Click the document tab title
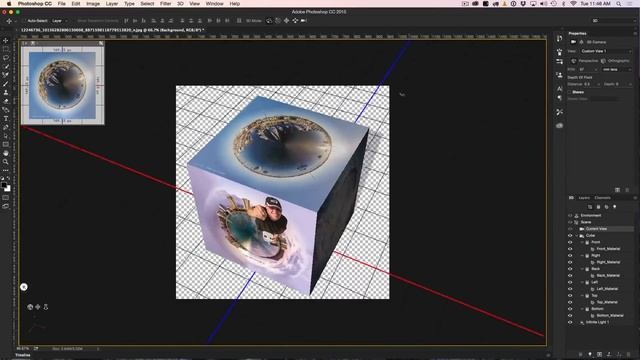The width and height of the screenshot is (640, 360). point(112,30)
